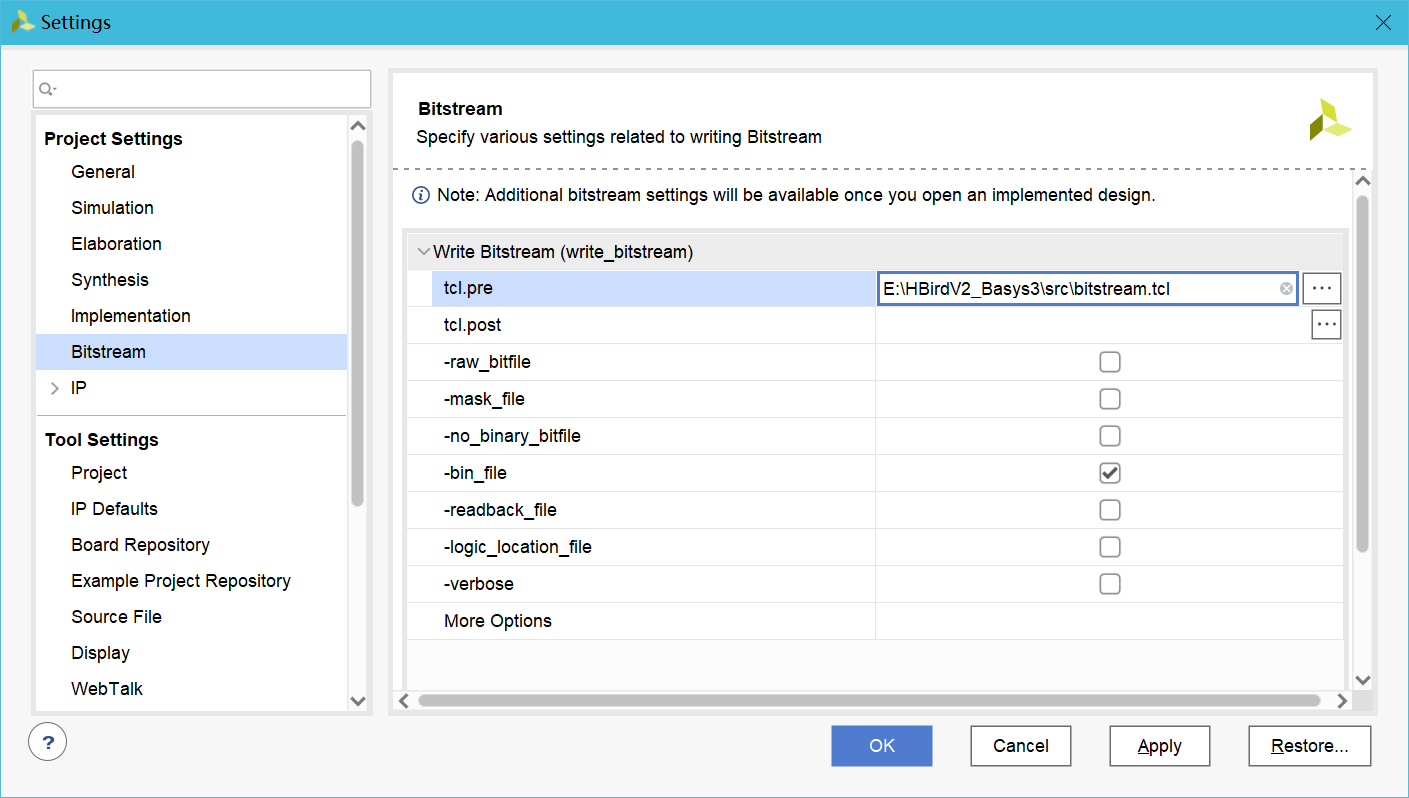This screenshot has width=1409, height=798.
Task: Click the Restore... button
Action: coord(1310,746)
